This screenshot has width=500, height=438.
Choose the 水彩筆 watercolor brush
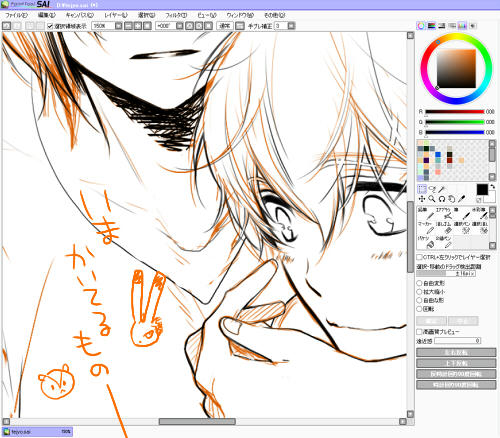(480, 213)
